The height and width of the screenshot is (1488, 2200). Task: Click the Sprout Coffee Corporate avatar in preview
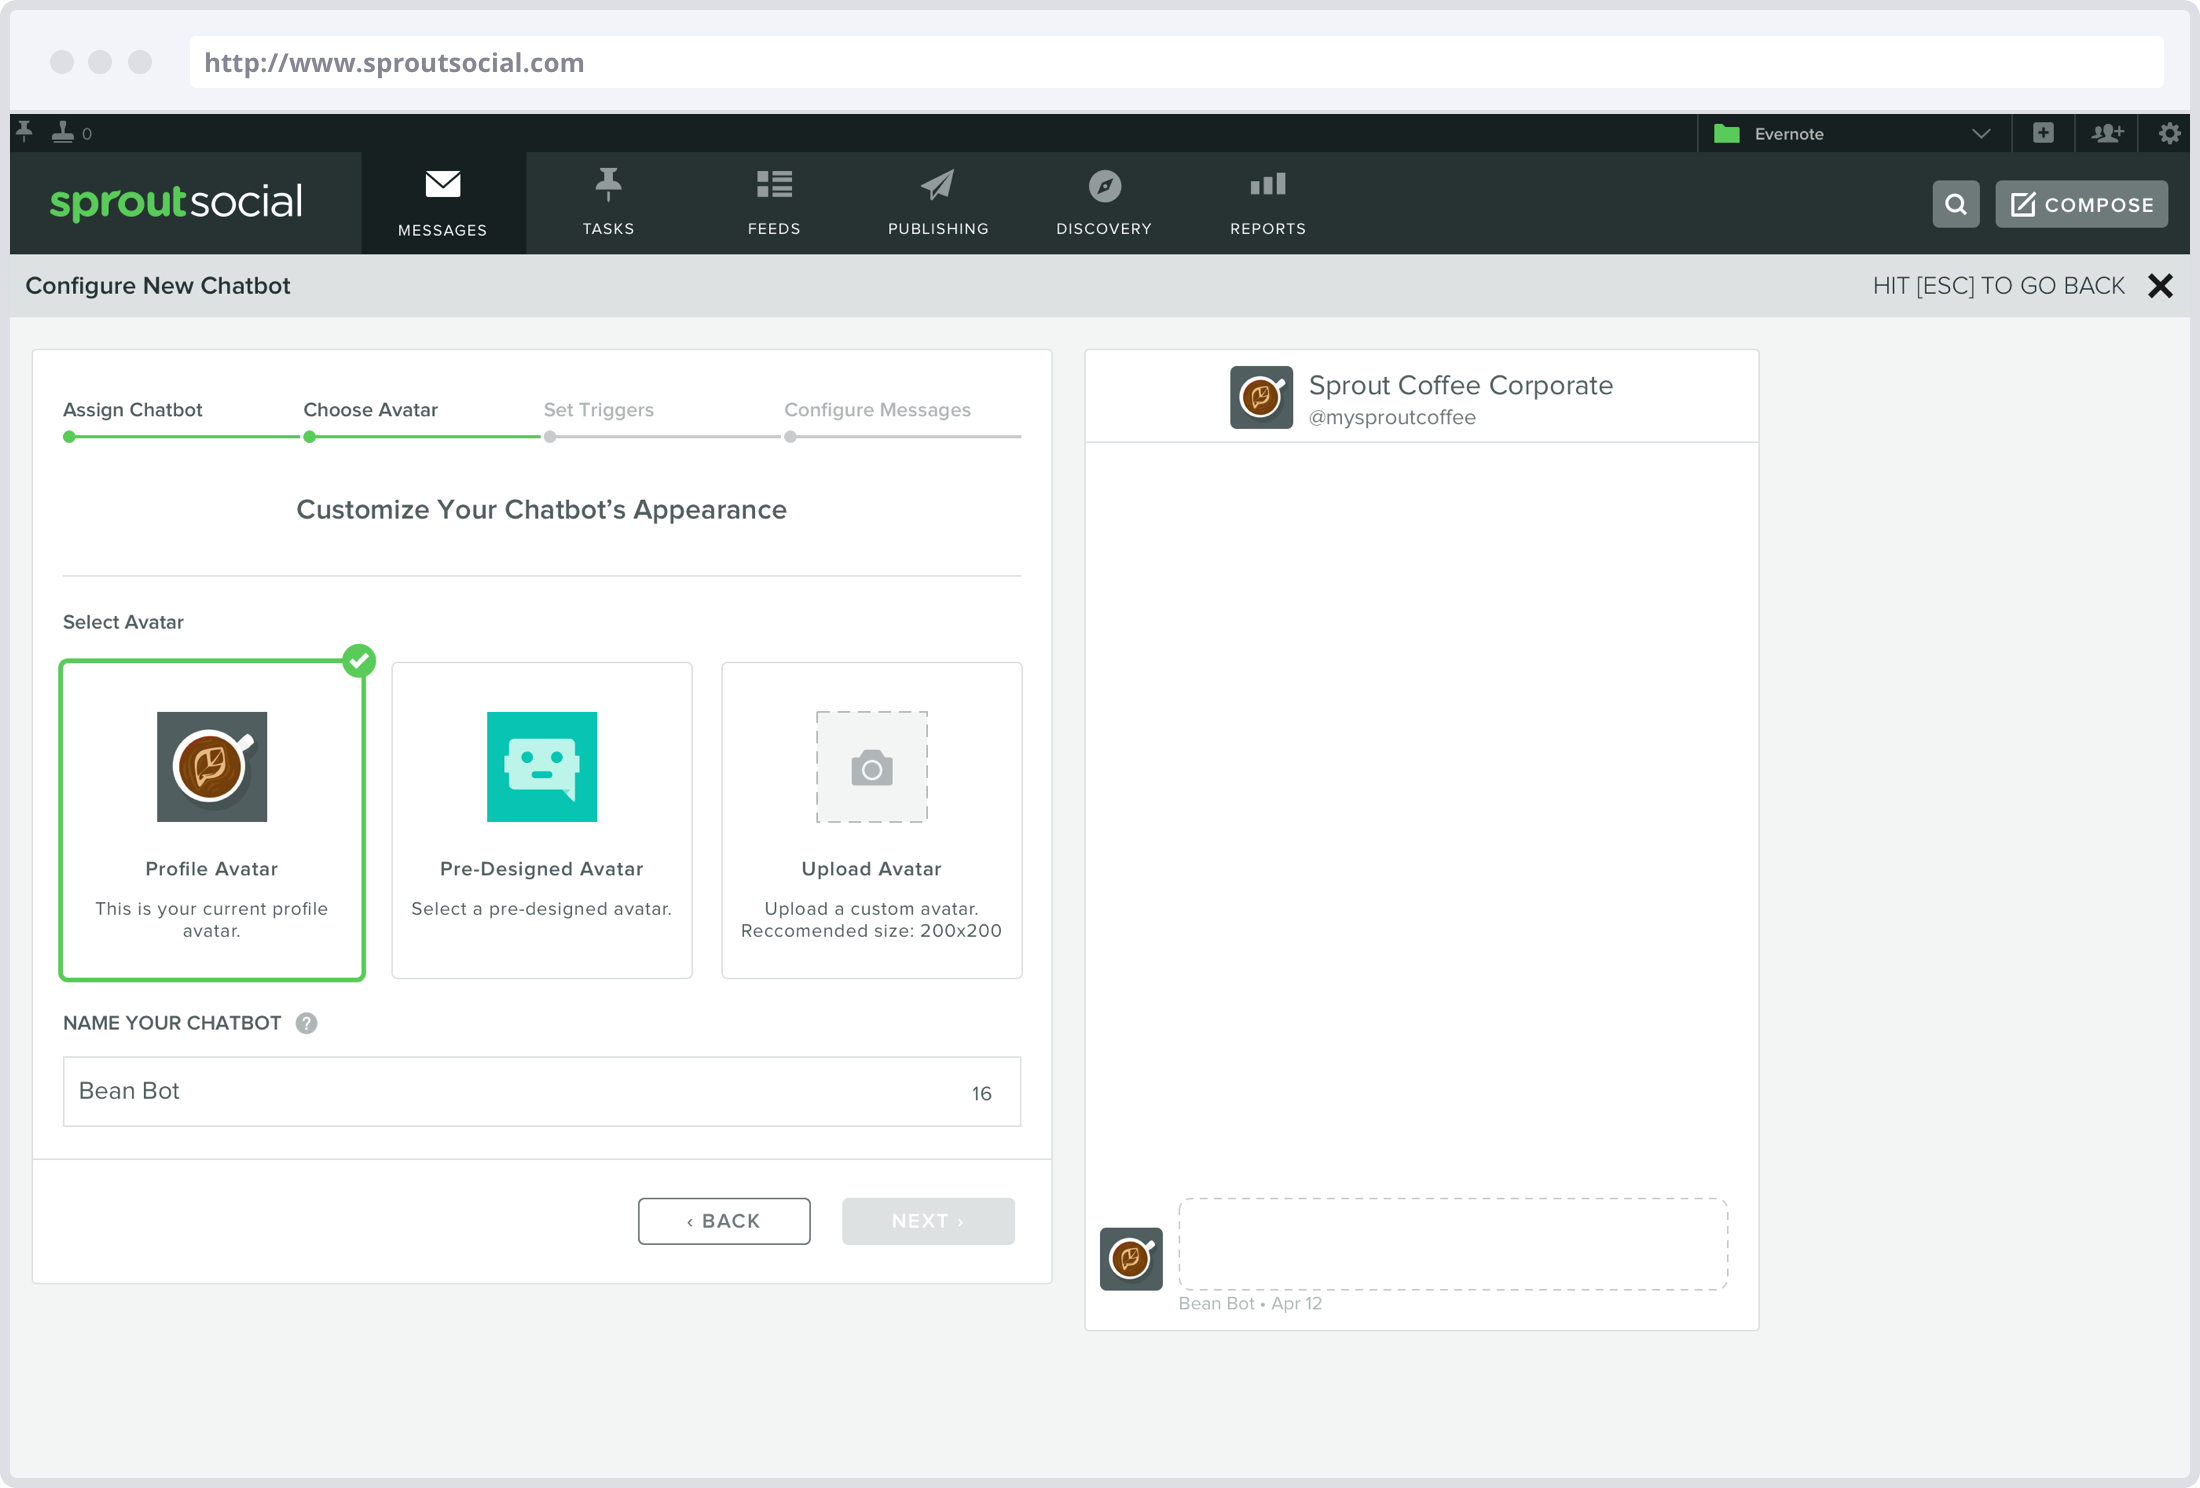point(1261,397)
